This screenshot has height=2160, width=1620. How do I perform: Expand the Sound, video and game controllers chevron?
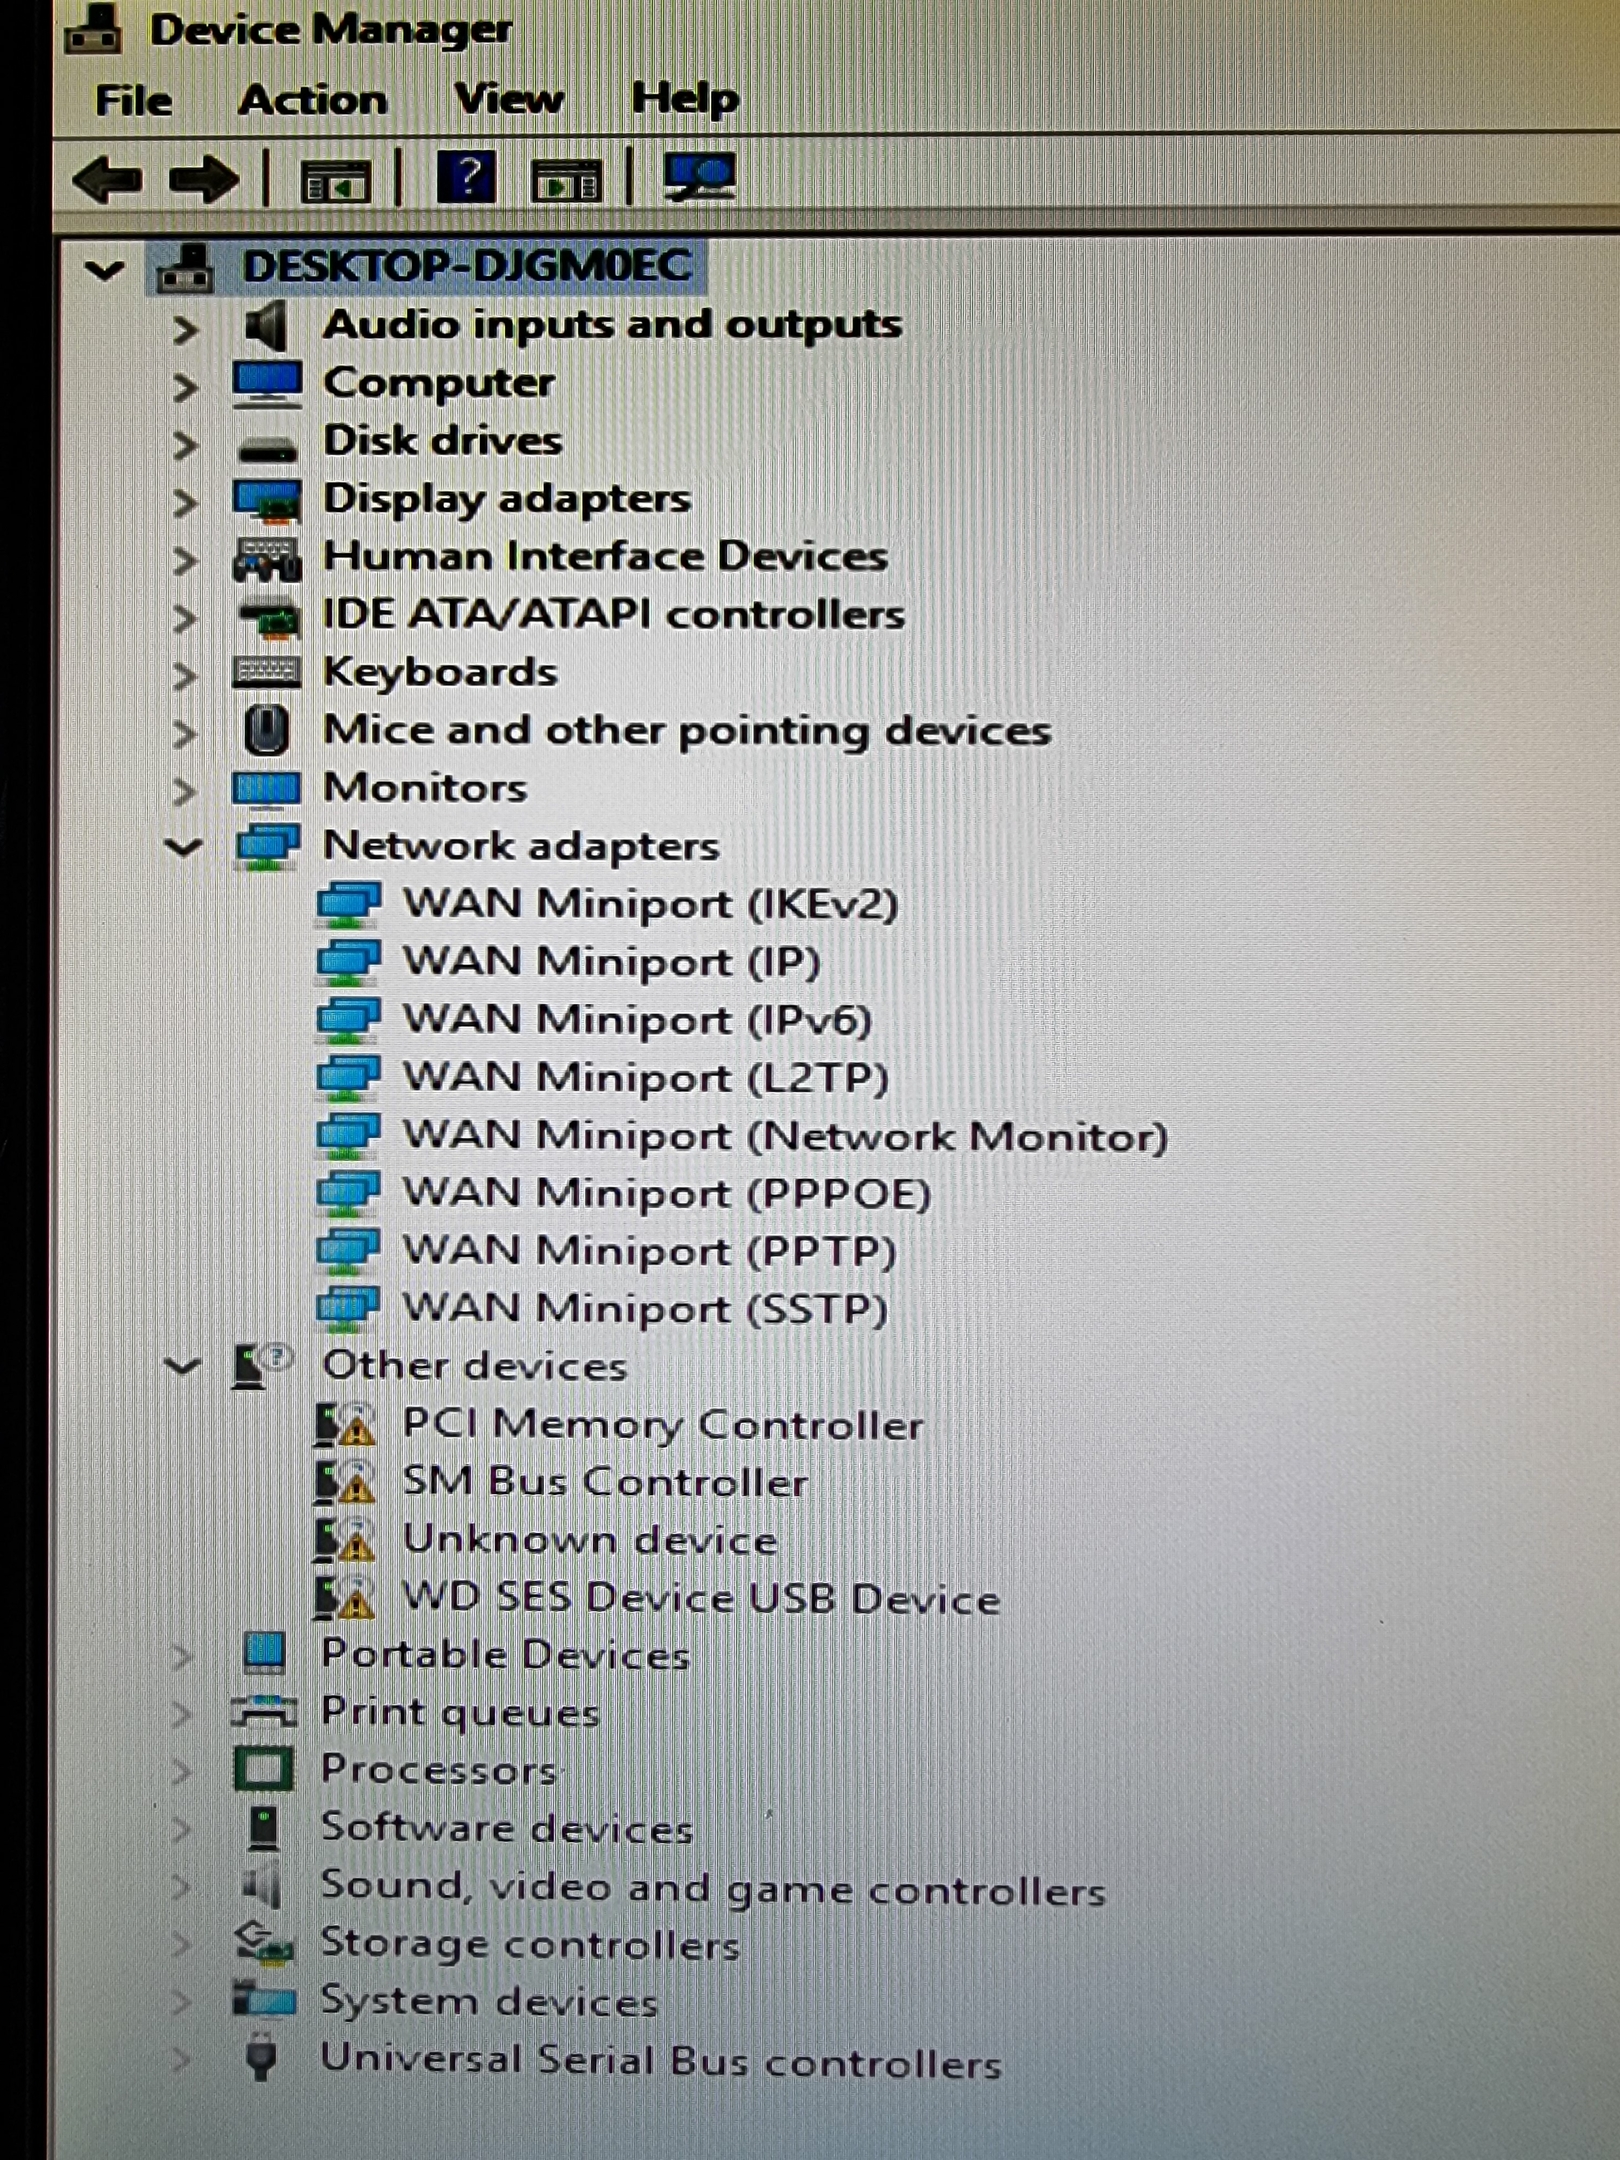[x=181, y=1886]
